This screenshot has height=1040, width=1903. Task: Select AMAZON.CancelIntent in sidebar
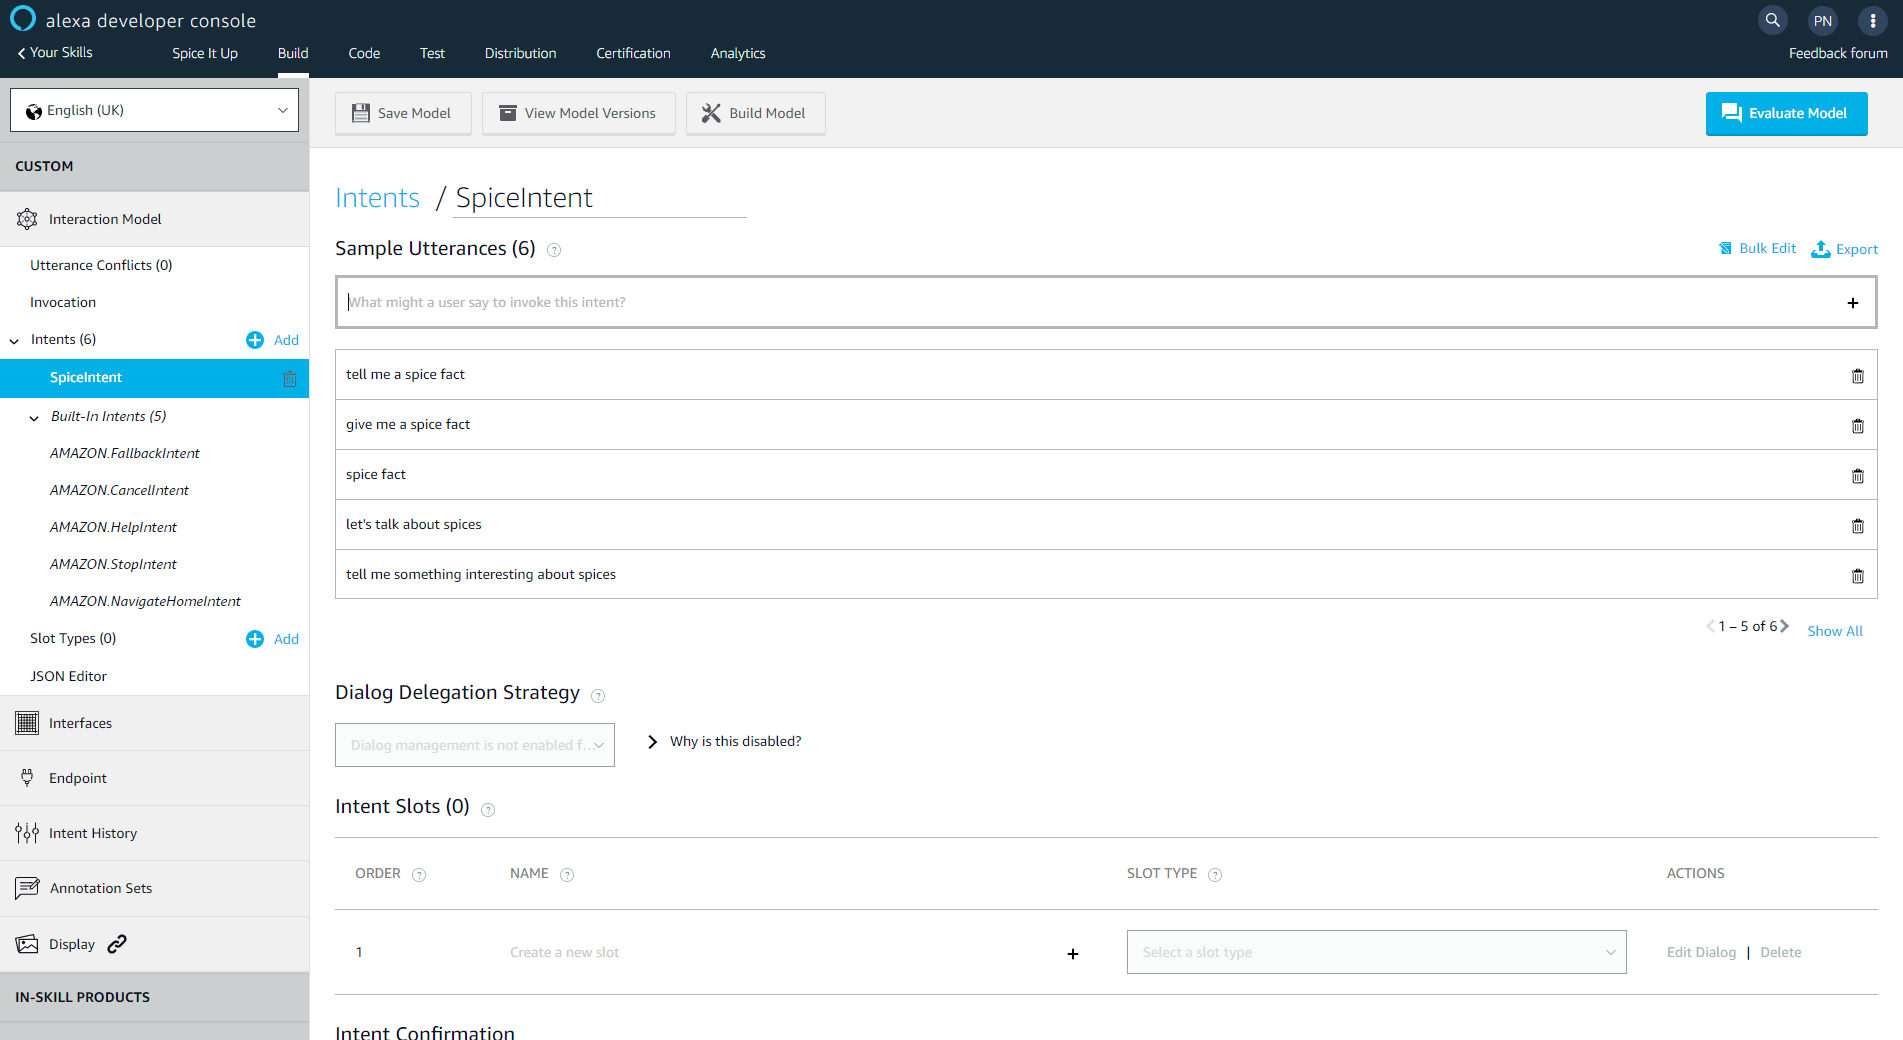[119, 490]
